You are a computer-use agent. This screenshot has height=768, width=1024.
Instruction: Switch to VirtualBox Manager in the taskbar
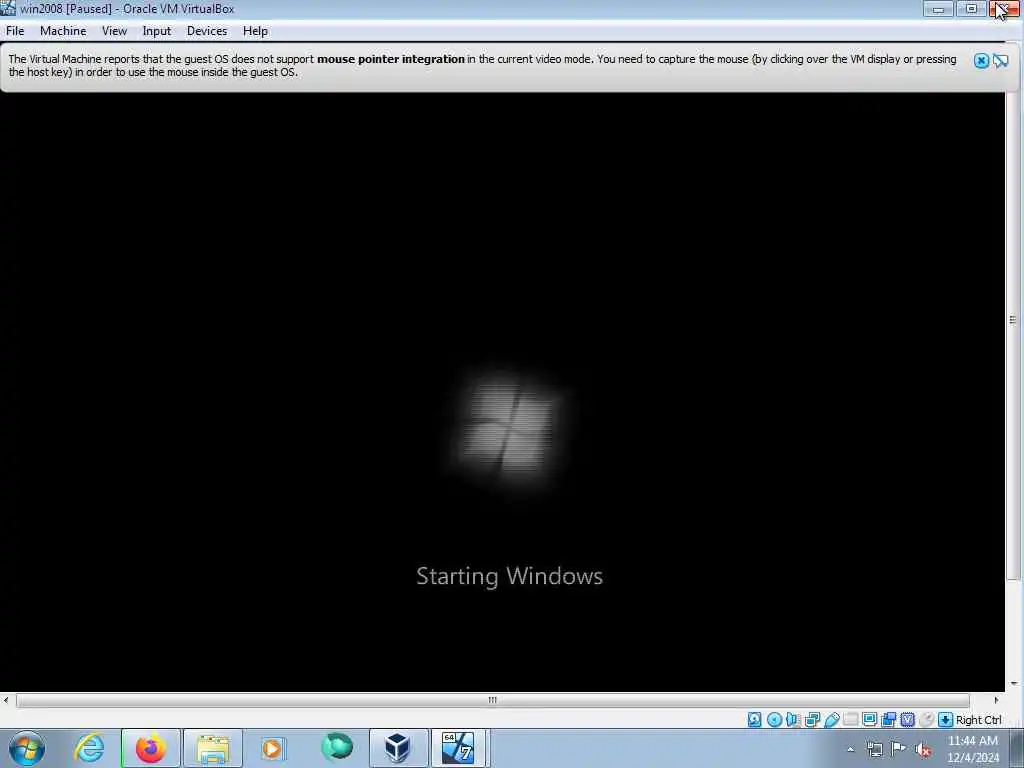[398, 748]
